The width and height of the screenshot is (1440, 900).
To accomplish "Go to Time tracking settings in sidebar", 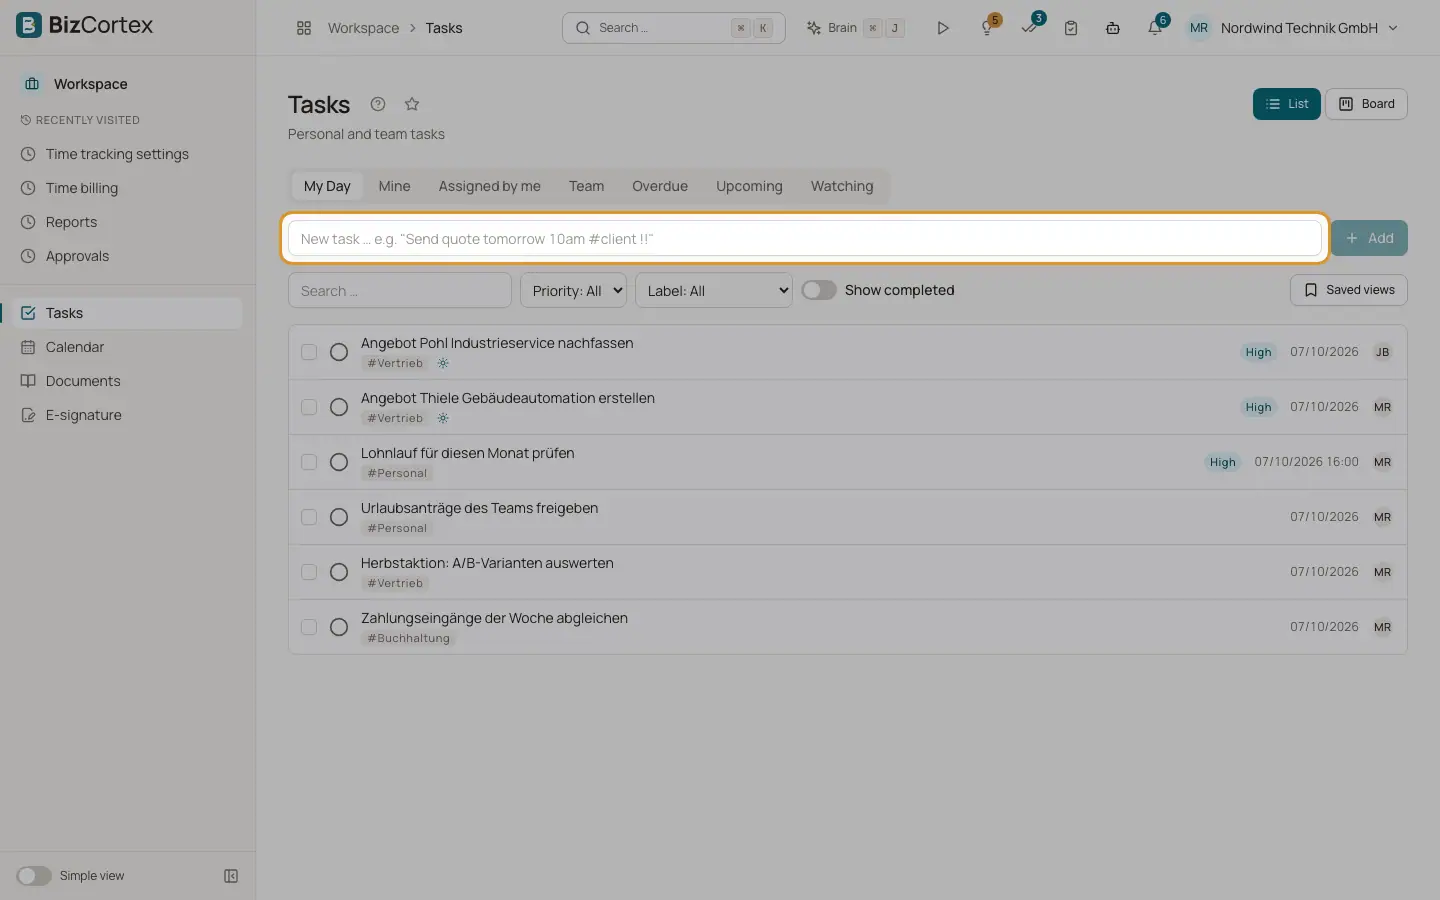I will (117, 154).
